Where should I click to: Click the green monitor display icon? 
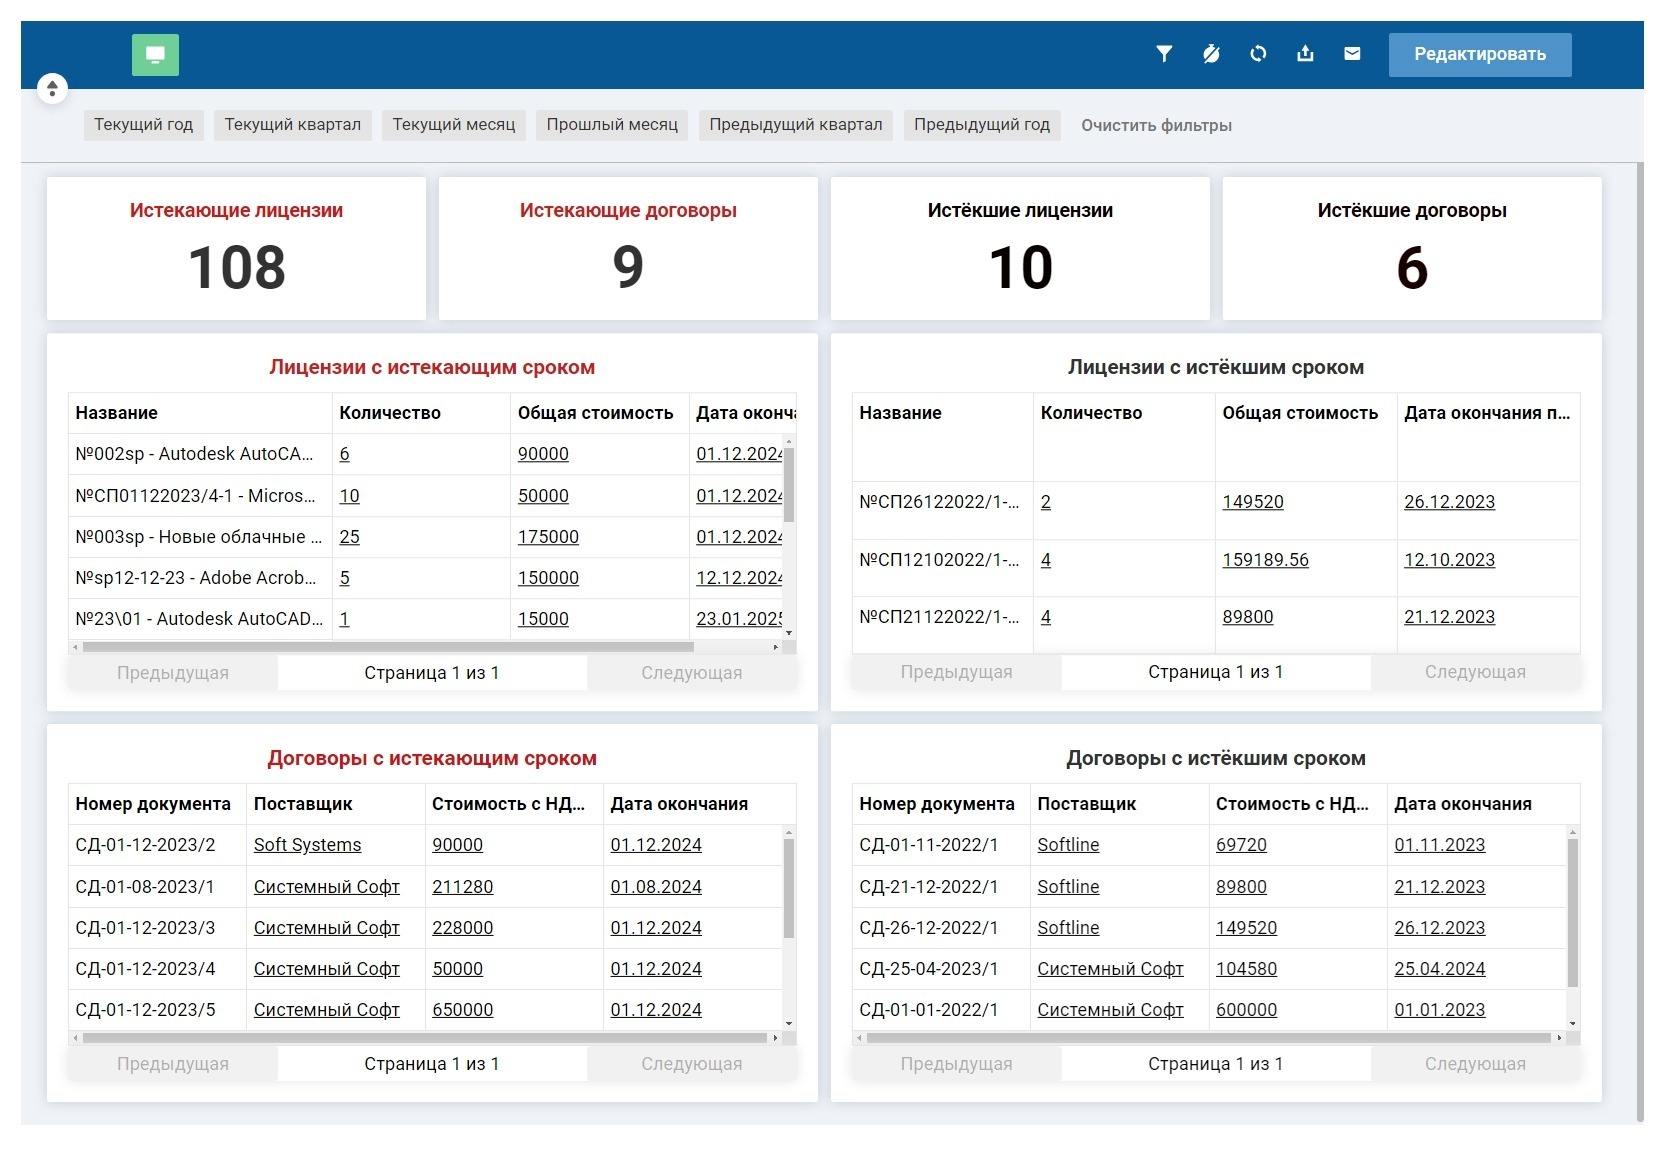click(x=155, y=55)
